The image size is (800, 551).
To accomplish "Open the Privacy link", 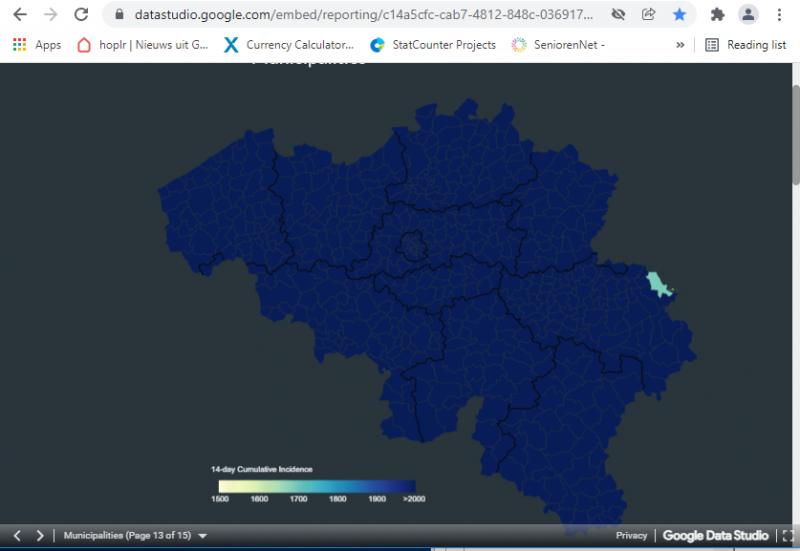I will (x=631, y=536).
